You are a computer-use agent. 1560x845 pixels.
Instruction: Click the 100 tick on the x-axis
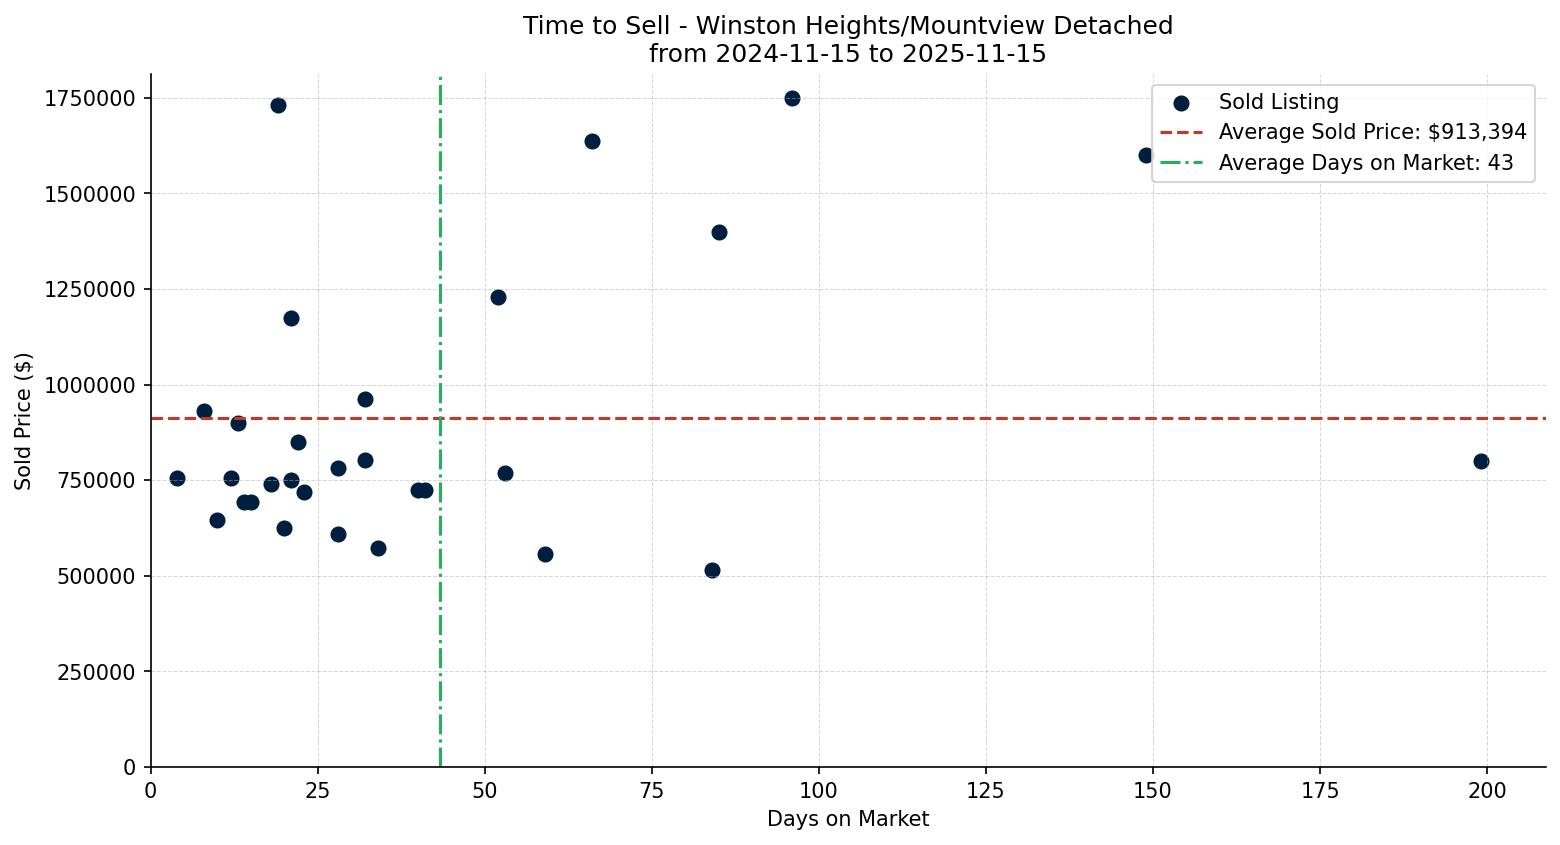pyautogui.click(x=820, y=789)
